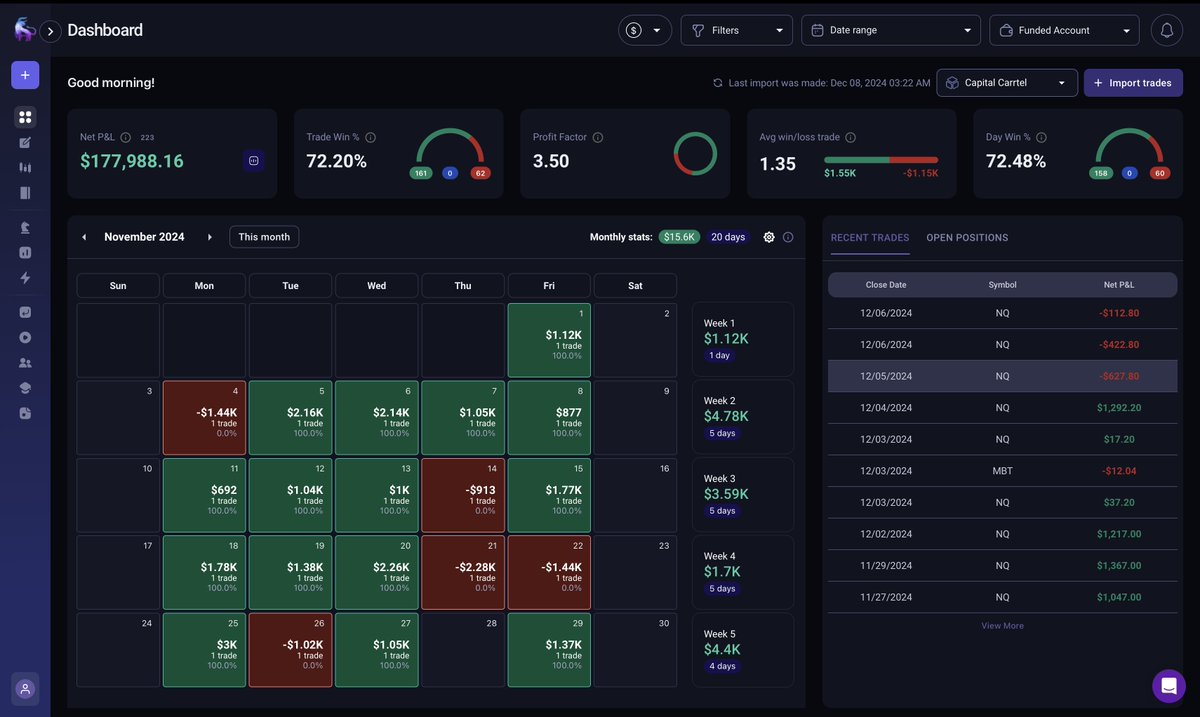This screenshot has height=717, width=1200.
Task: Open the November 4 calendar day cell -$1.44K
Action: (204, 418)
